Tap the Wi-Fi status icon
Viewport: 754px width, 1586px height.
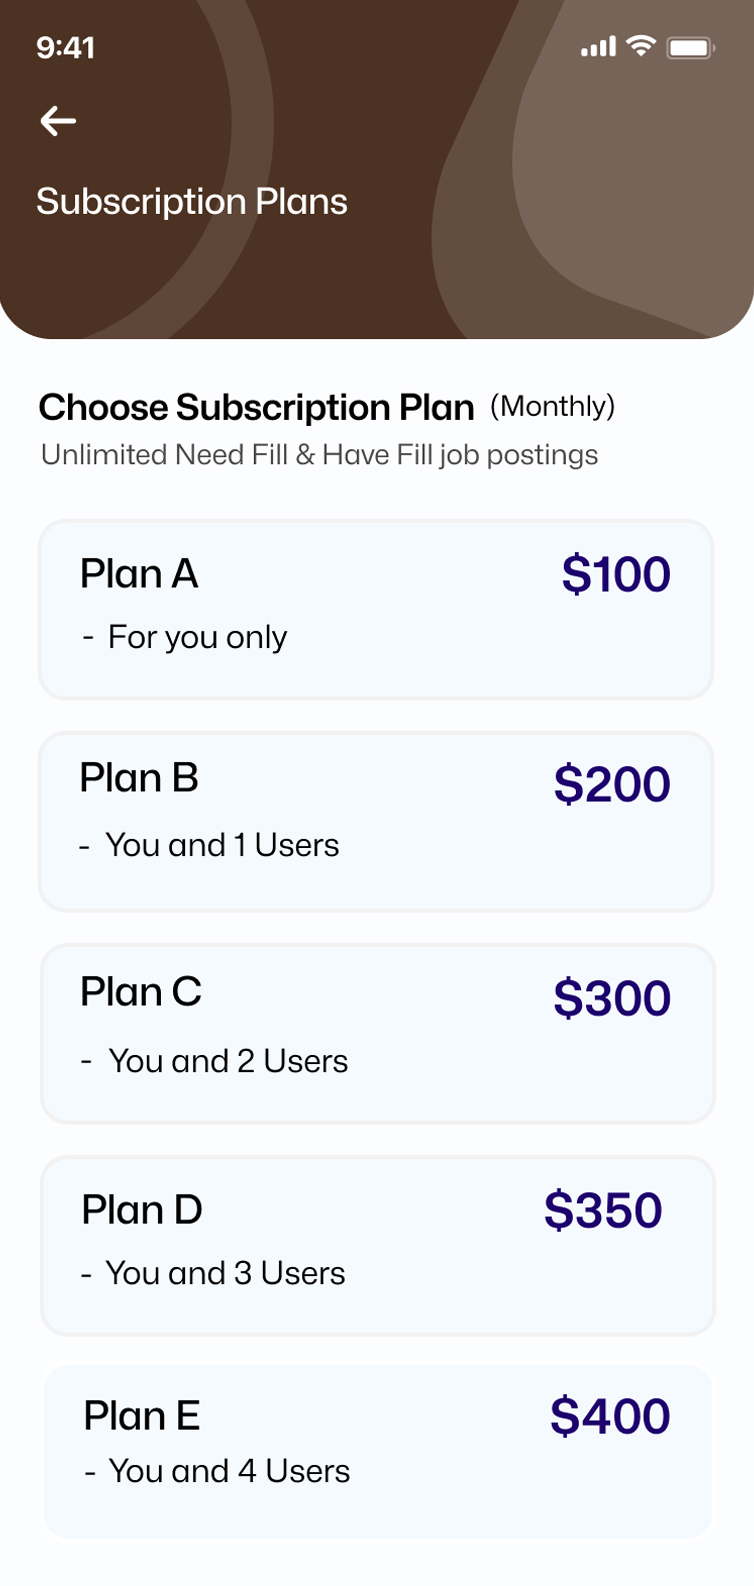point(640,46)
